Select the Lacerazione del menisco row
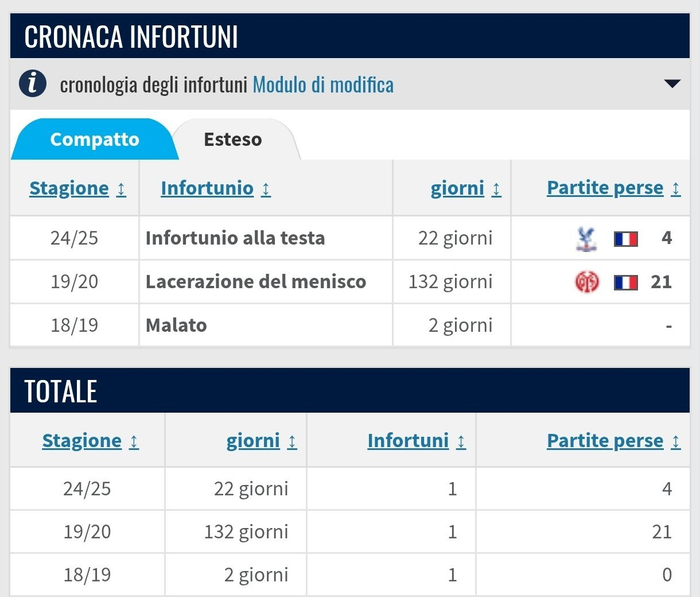700x597 pixels. [255, 282]
